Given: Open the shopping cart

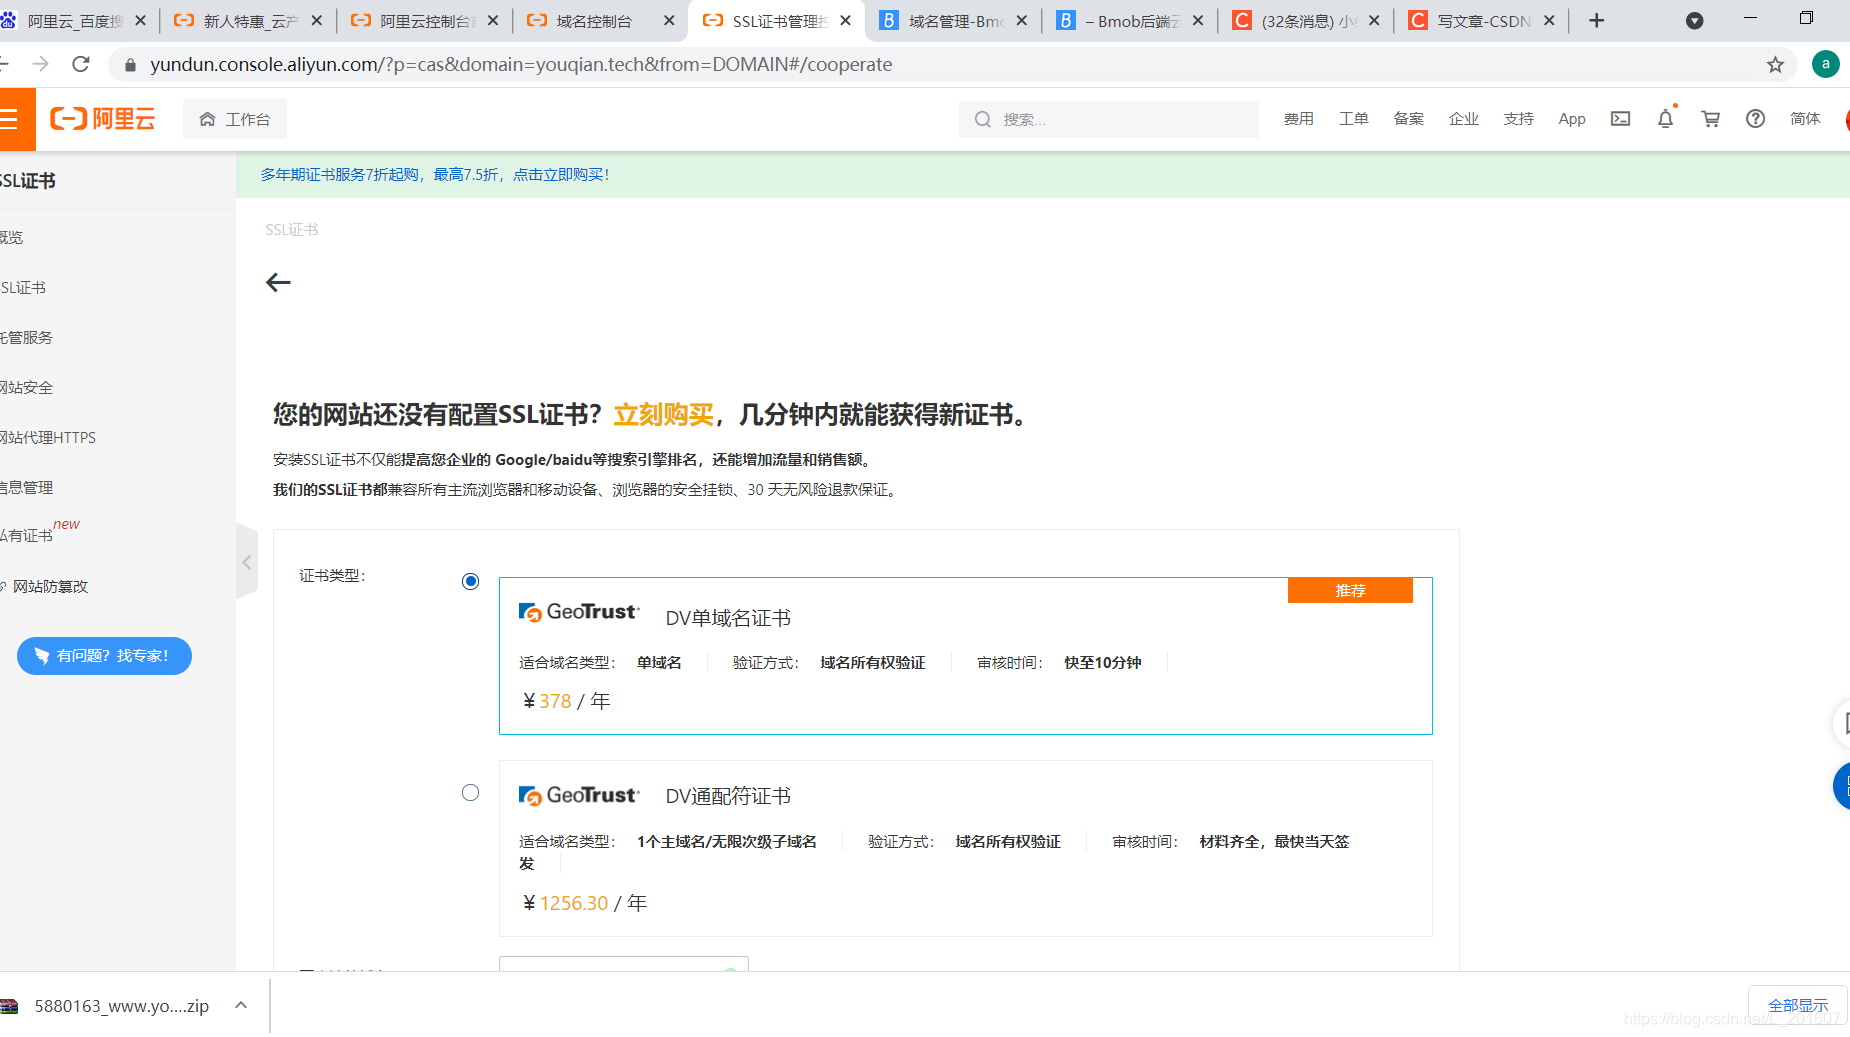Looking at the screenshot, I should pyautogui.click(x=1711, y=119).
